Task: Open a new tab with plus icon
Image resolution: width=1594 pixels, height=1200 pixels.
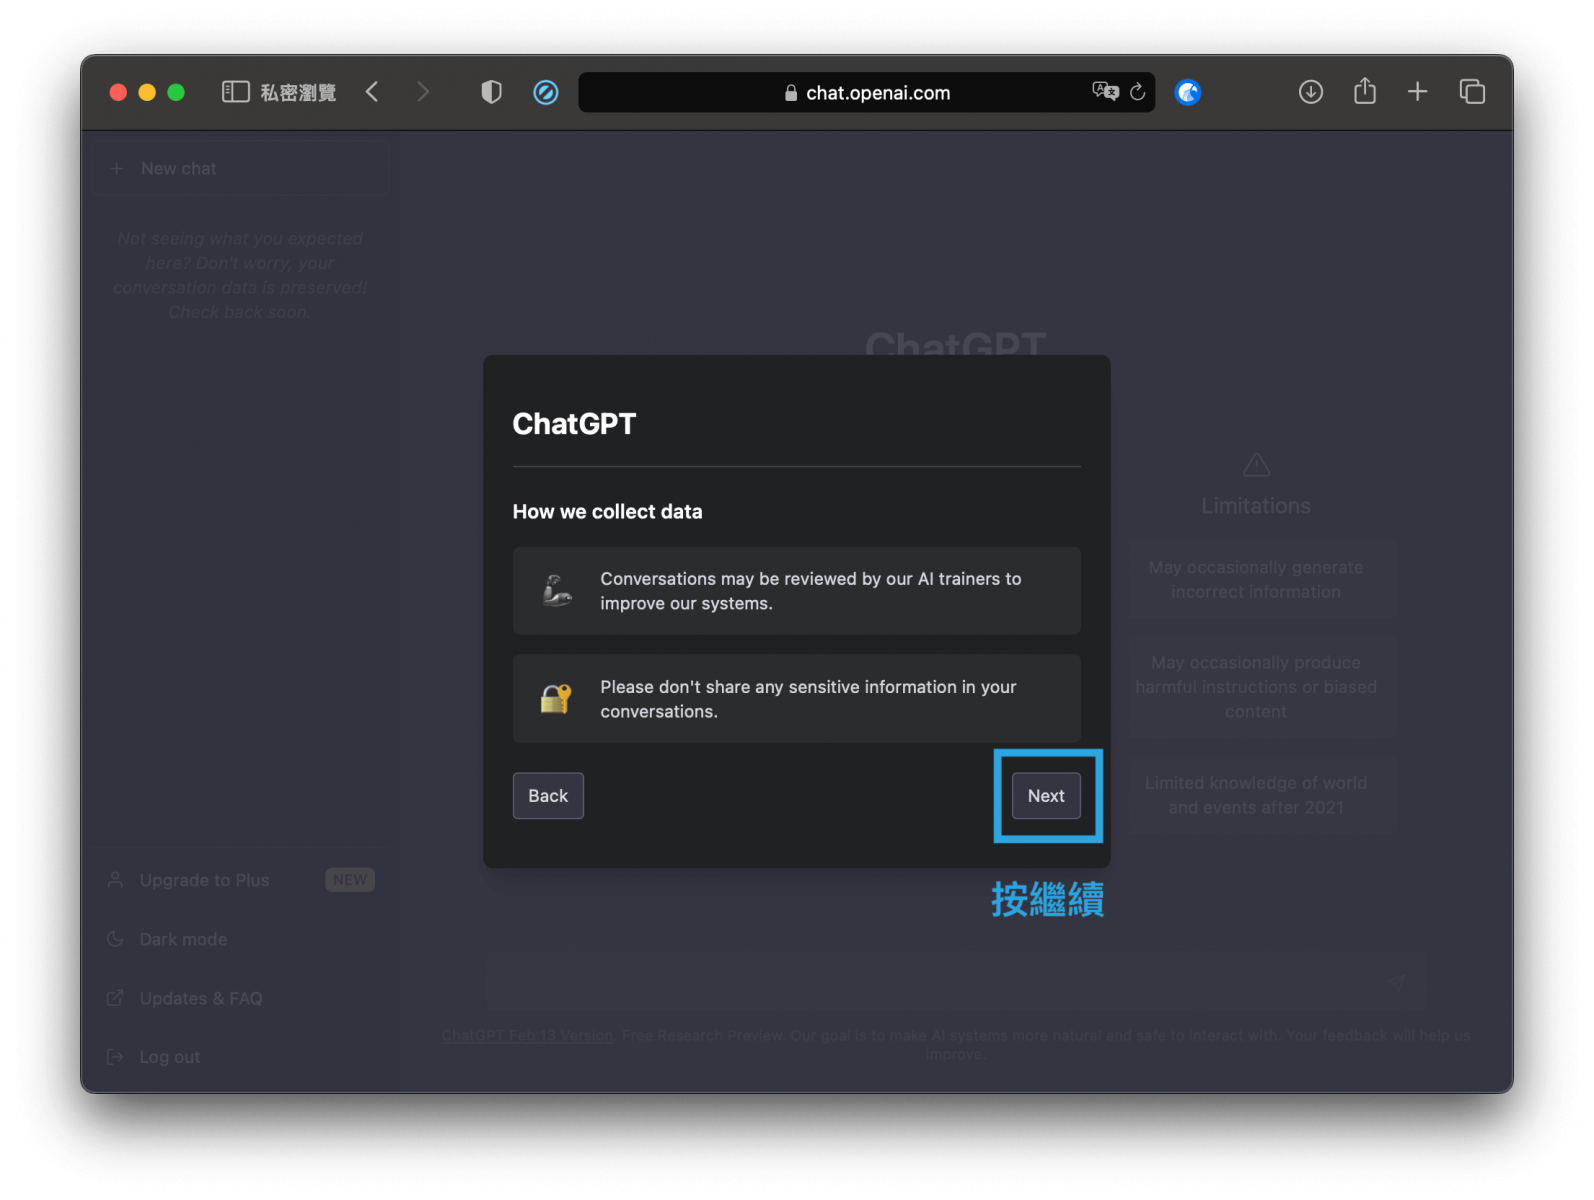Action: click(1417, 92)
